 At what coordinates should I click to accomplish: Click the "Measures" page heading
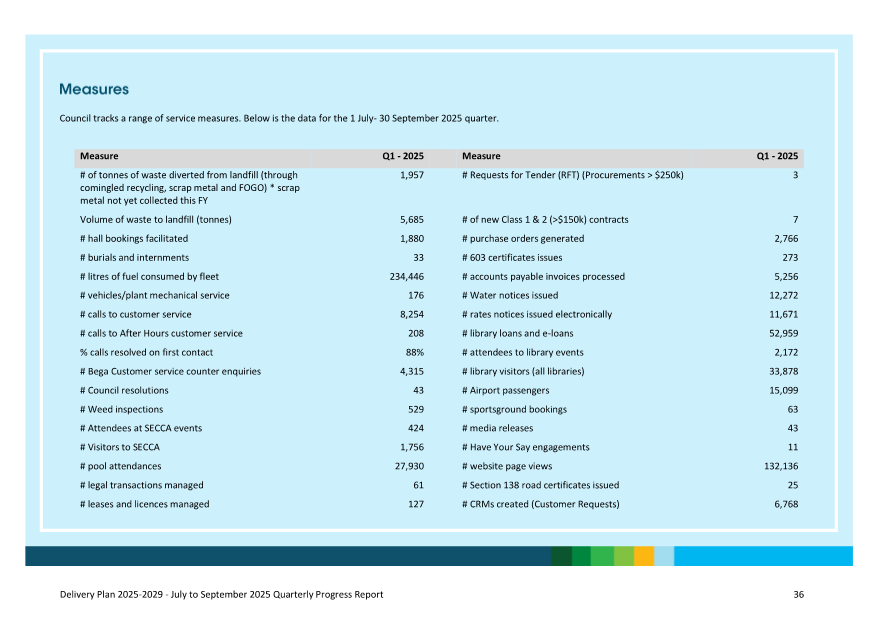tap(93, 90)
